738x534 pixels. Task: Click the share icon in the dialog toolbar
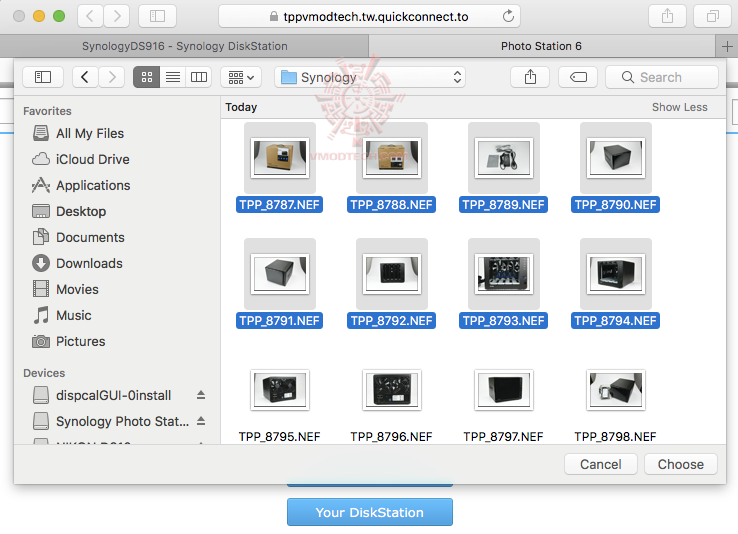point(530,77)
